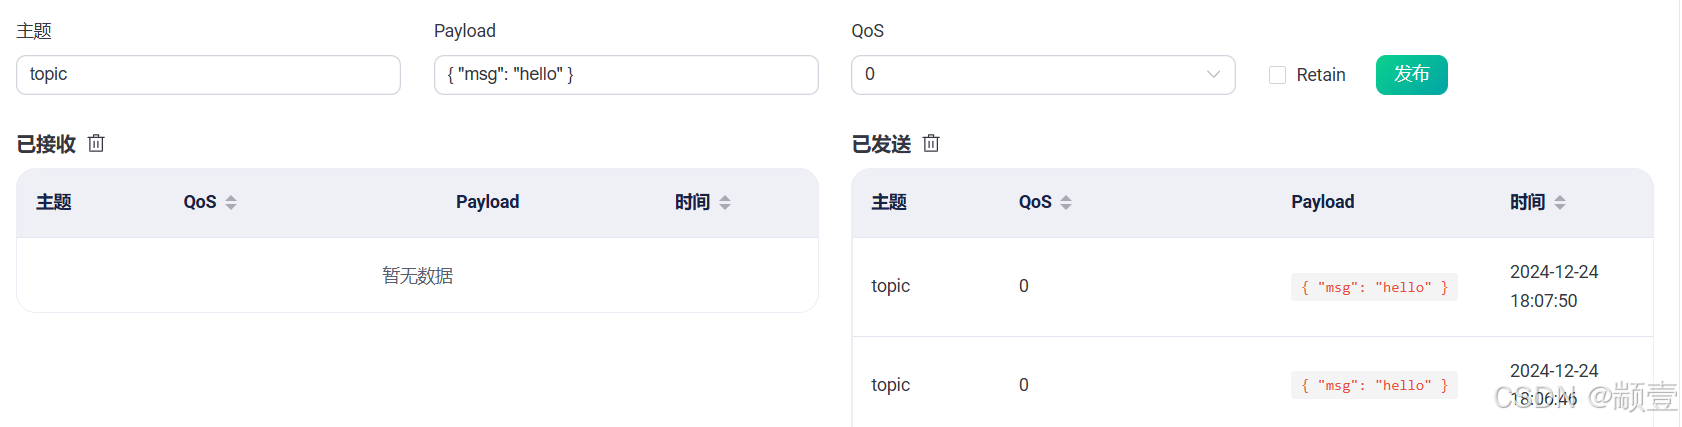Select second sent payload code snippet
The width and height of the screenshot is (1682, 427).
pos(1374,385)
